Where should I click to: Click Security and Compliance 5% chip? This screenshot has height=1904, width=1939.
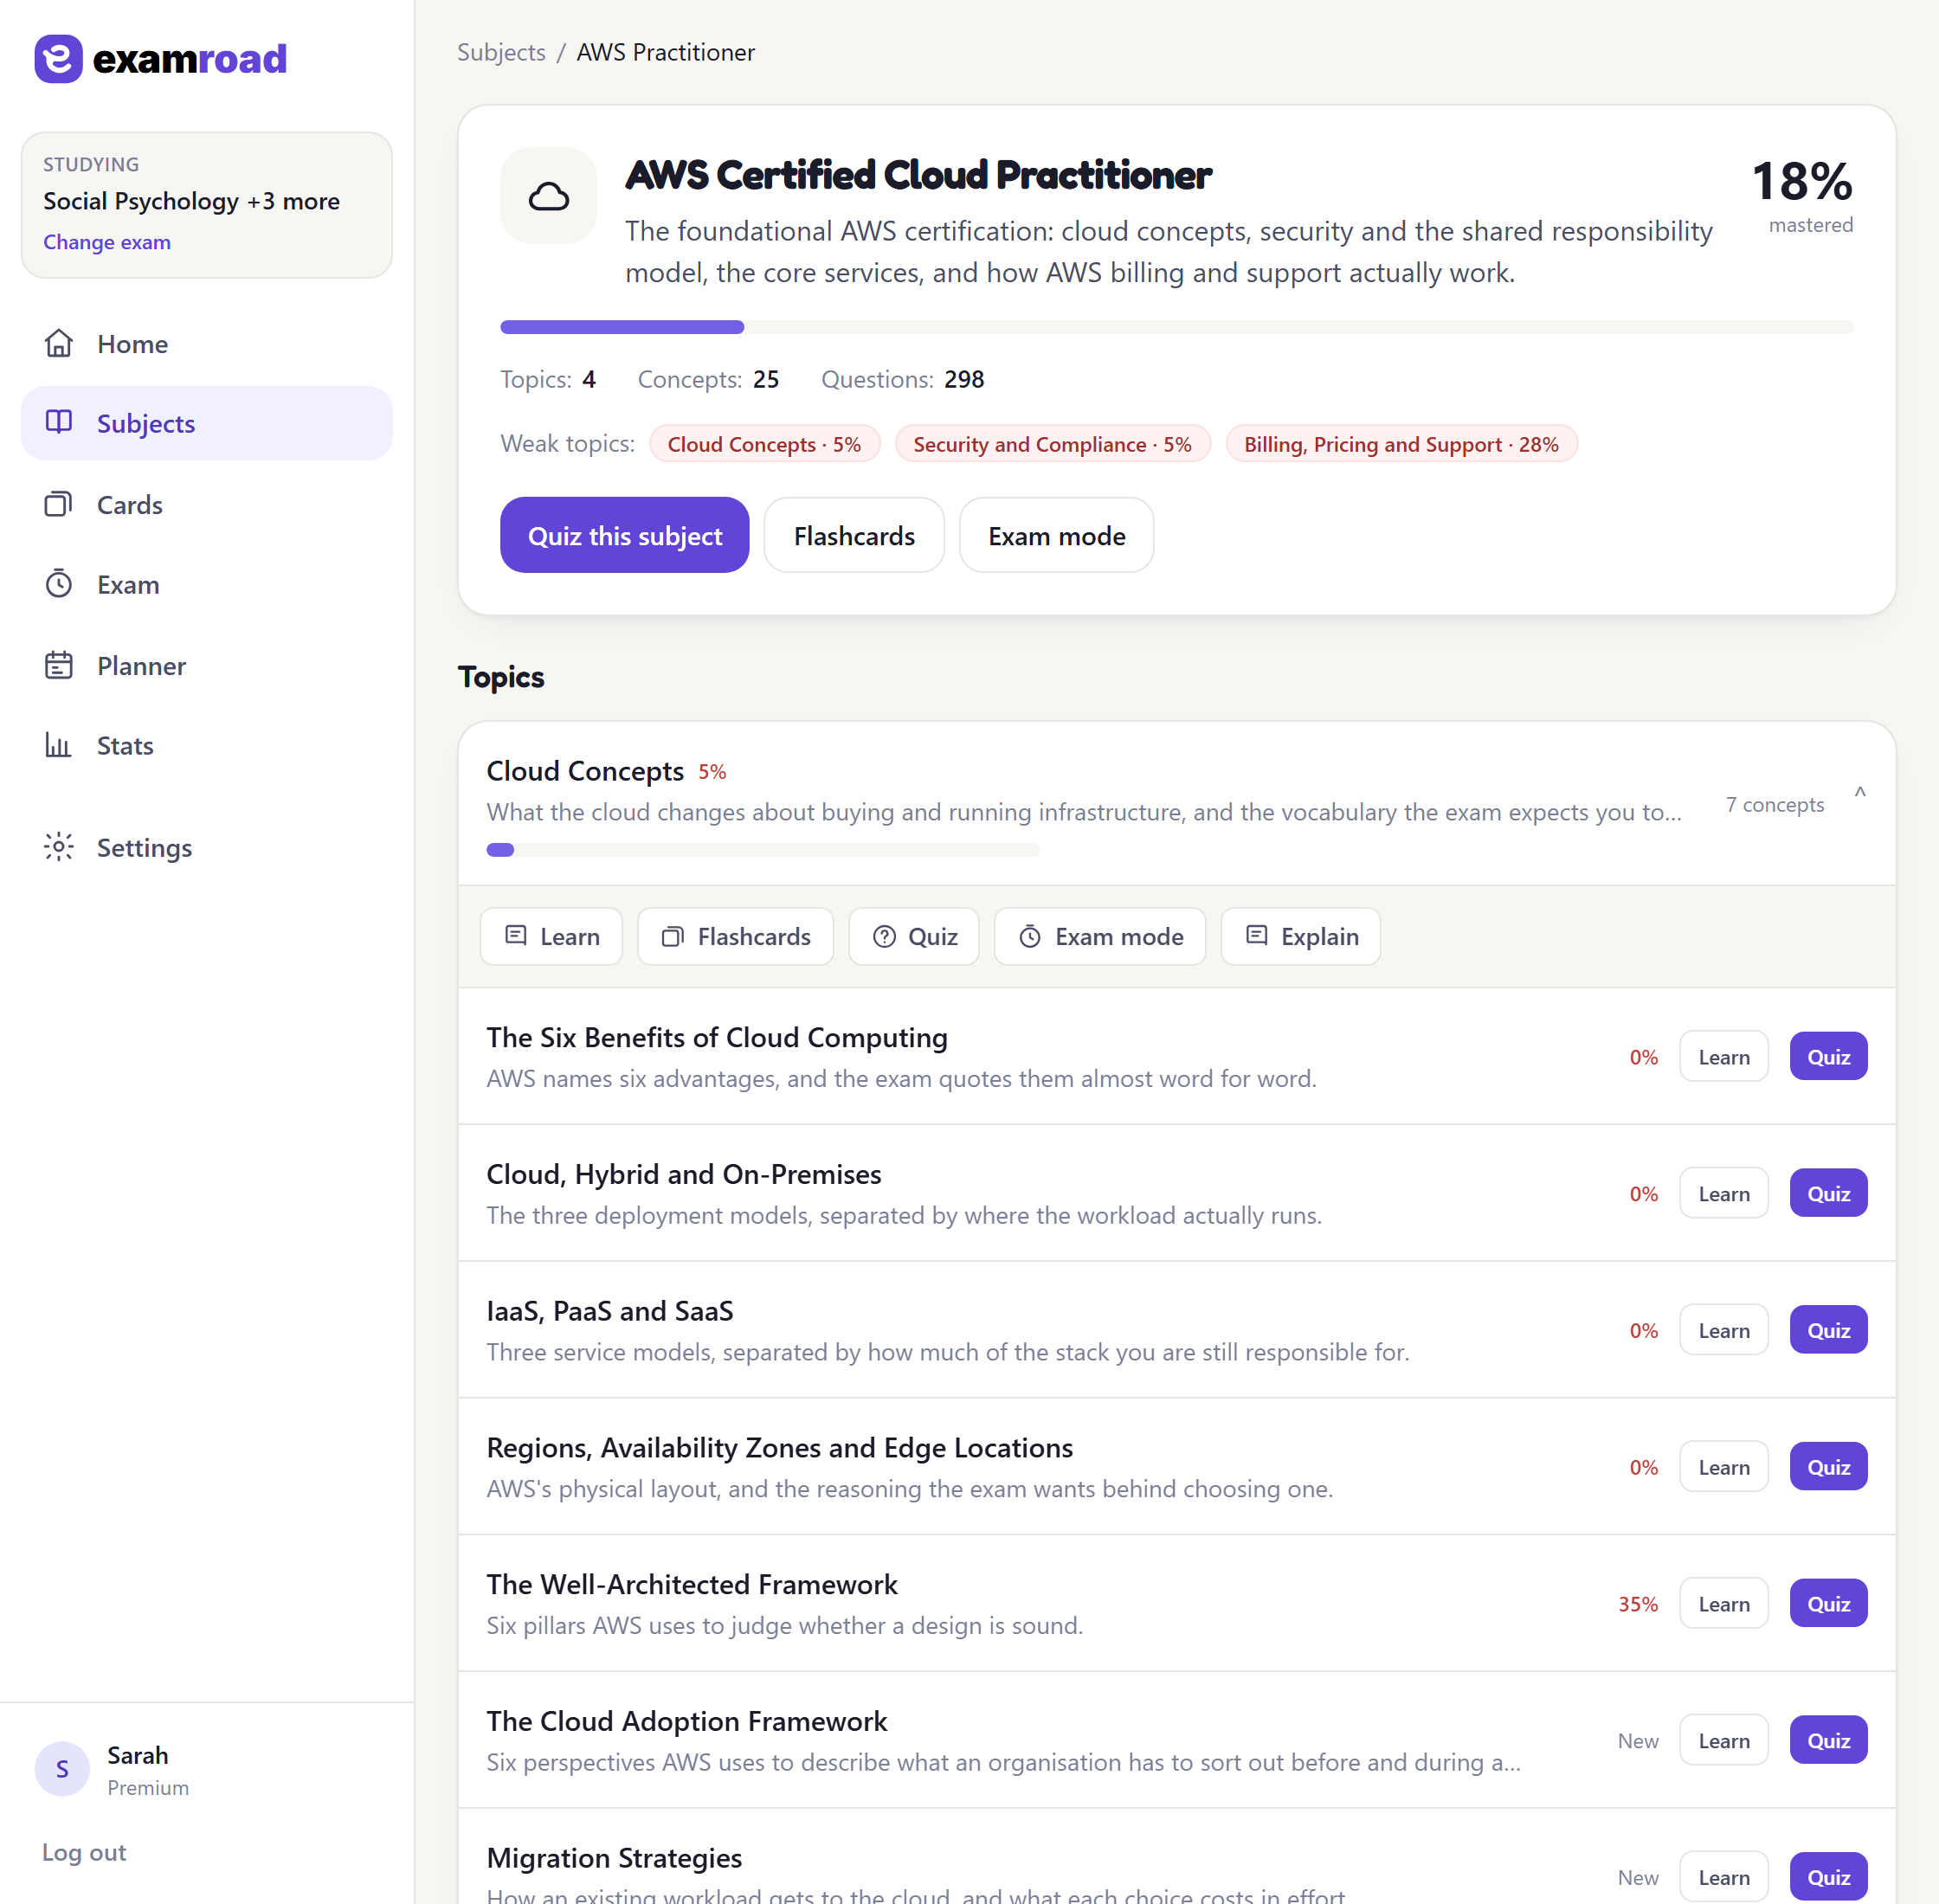pyautogui.click(x=1053, y=444)
